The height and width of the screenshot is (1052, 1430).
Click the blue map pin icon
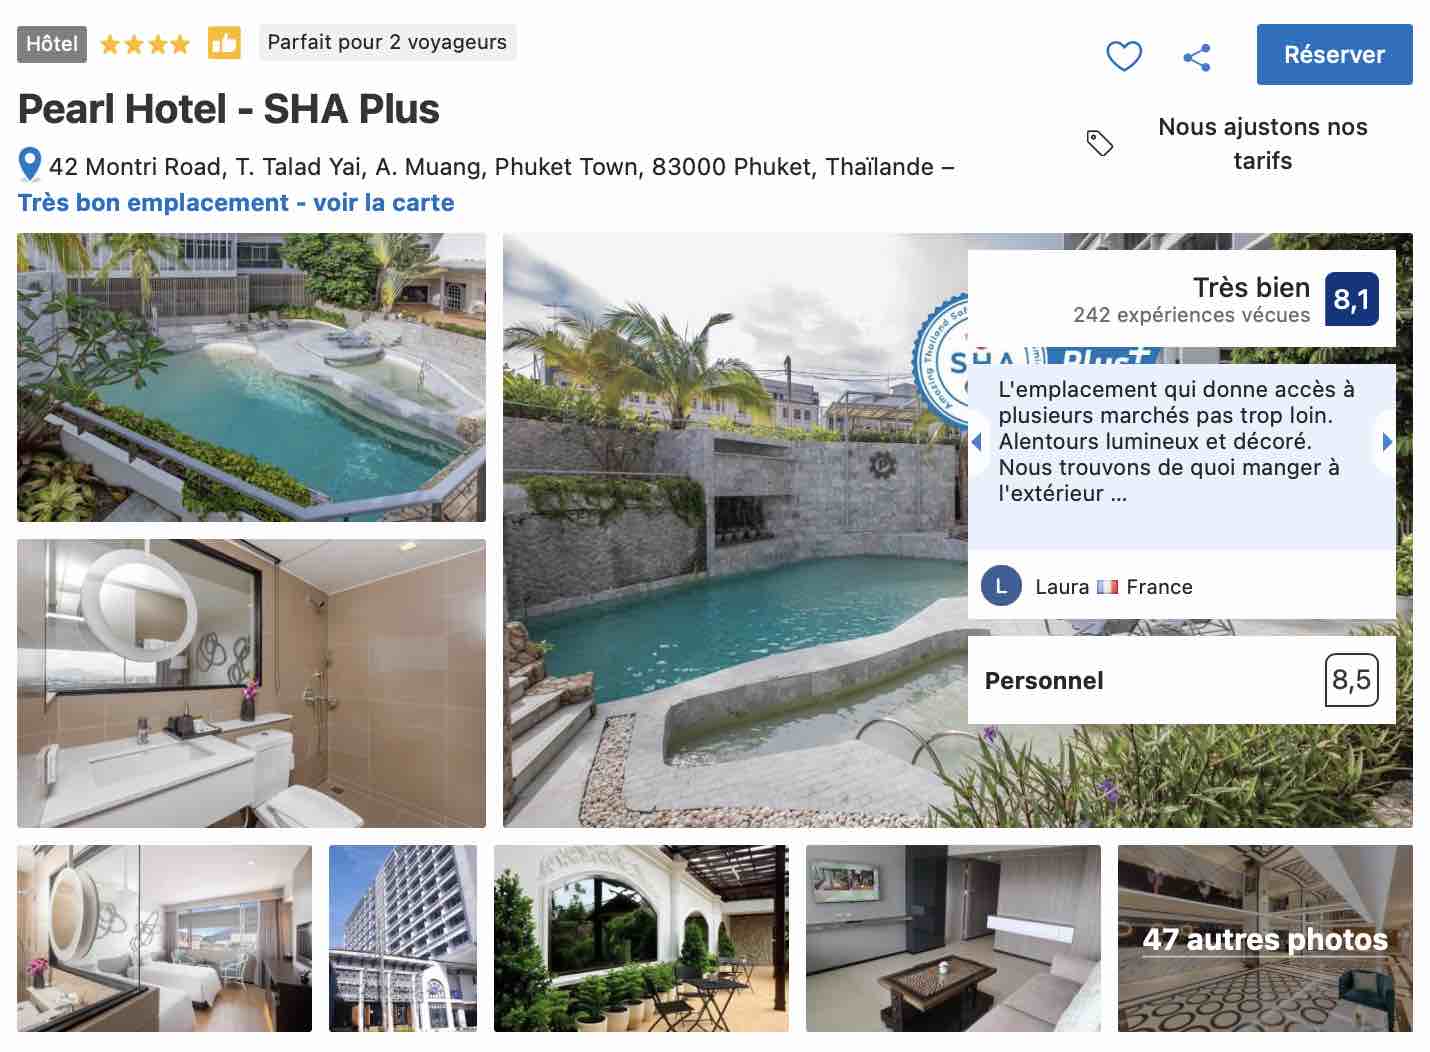30,165
